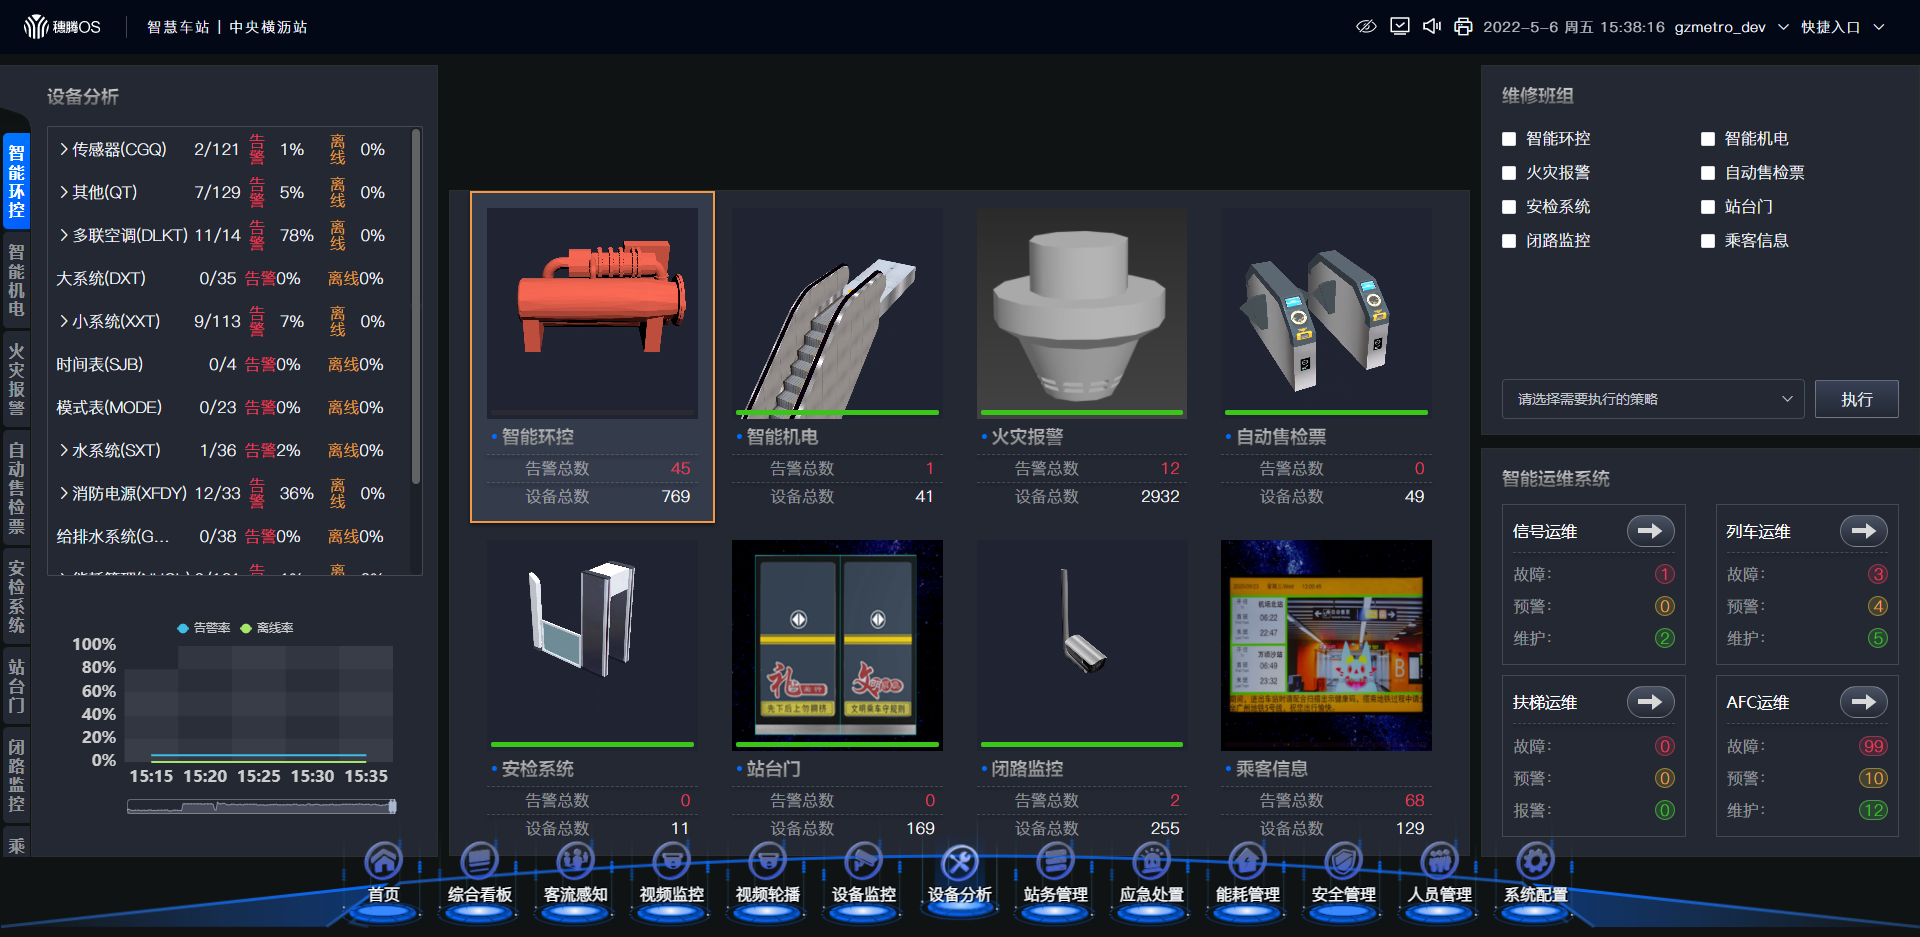This screenshot has height=937, width=1920.
Task: Tick the 闭路监控 checkbox
Action: coord(1509,241)
